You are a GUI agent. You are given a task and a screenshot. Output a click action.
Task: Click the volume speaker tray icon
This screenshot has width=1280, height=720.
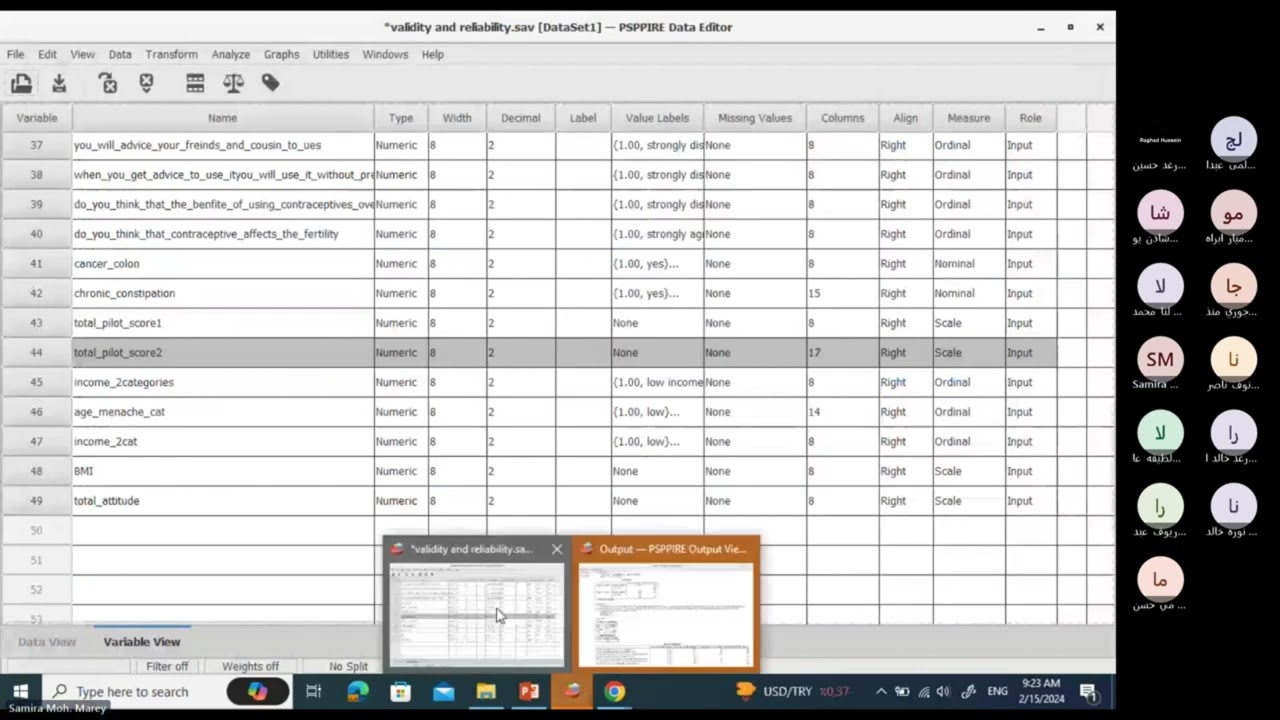click(x=943, y=691)
